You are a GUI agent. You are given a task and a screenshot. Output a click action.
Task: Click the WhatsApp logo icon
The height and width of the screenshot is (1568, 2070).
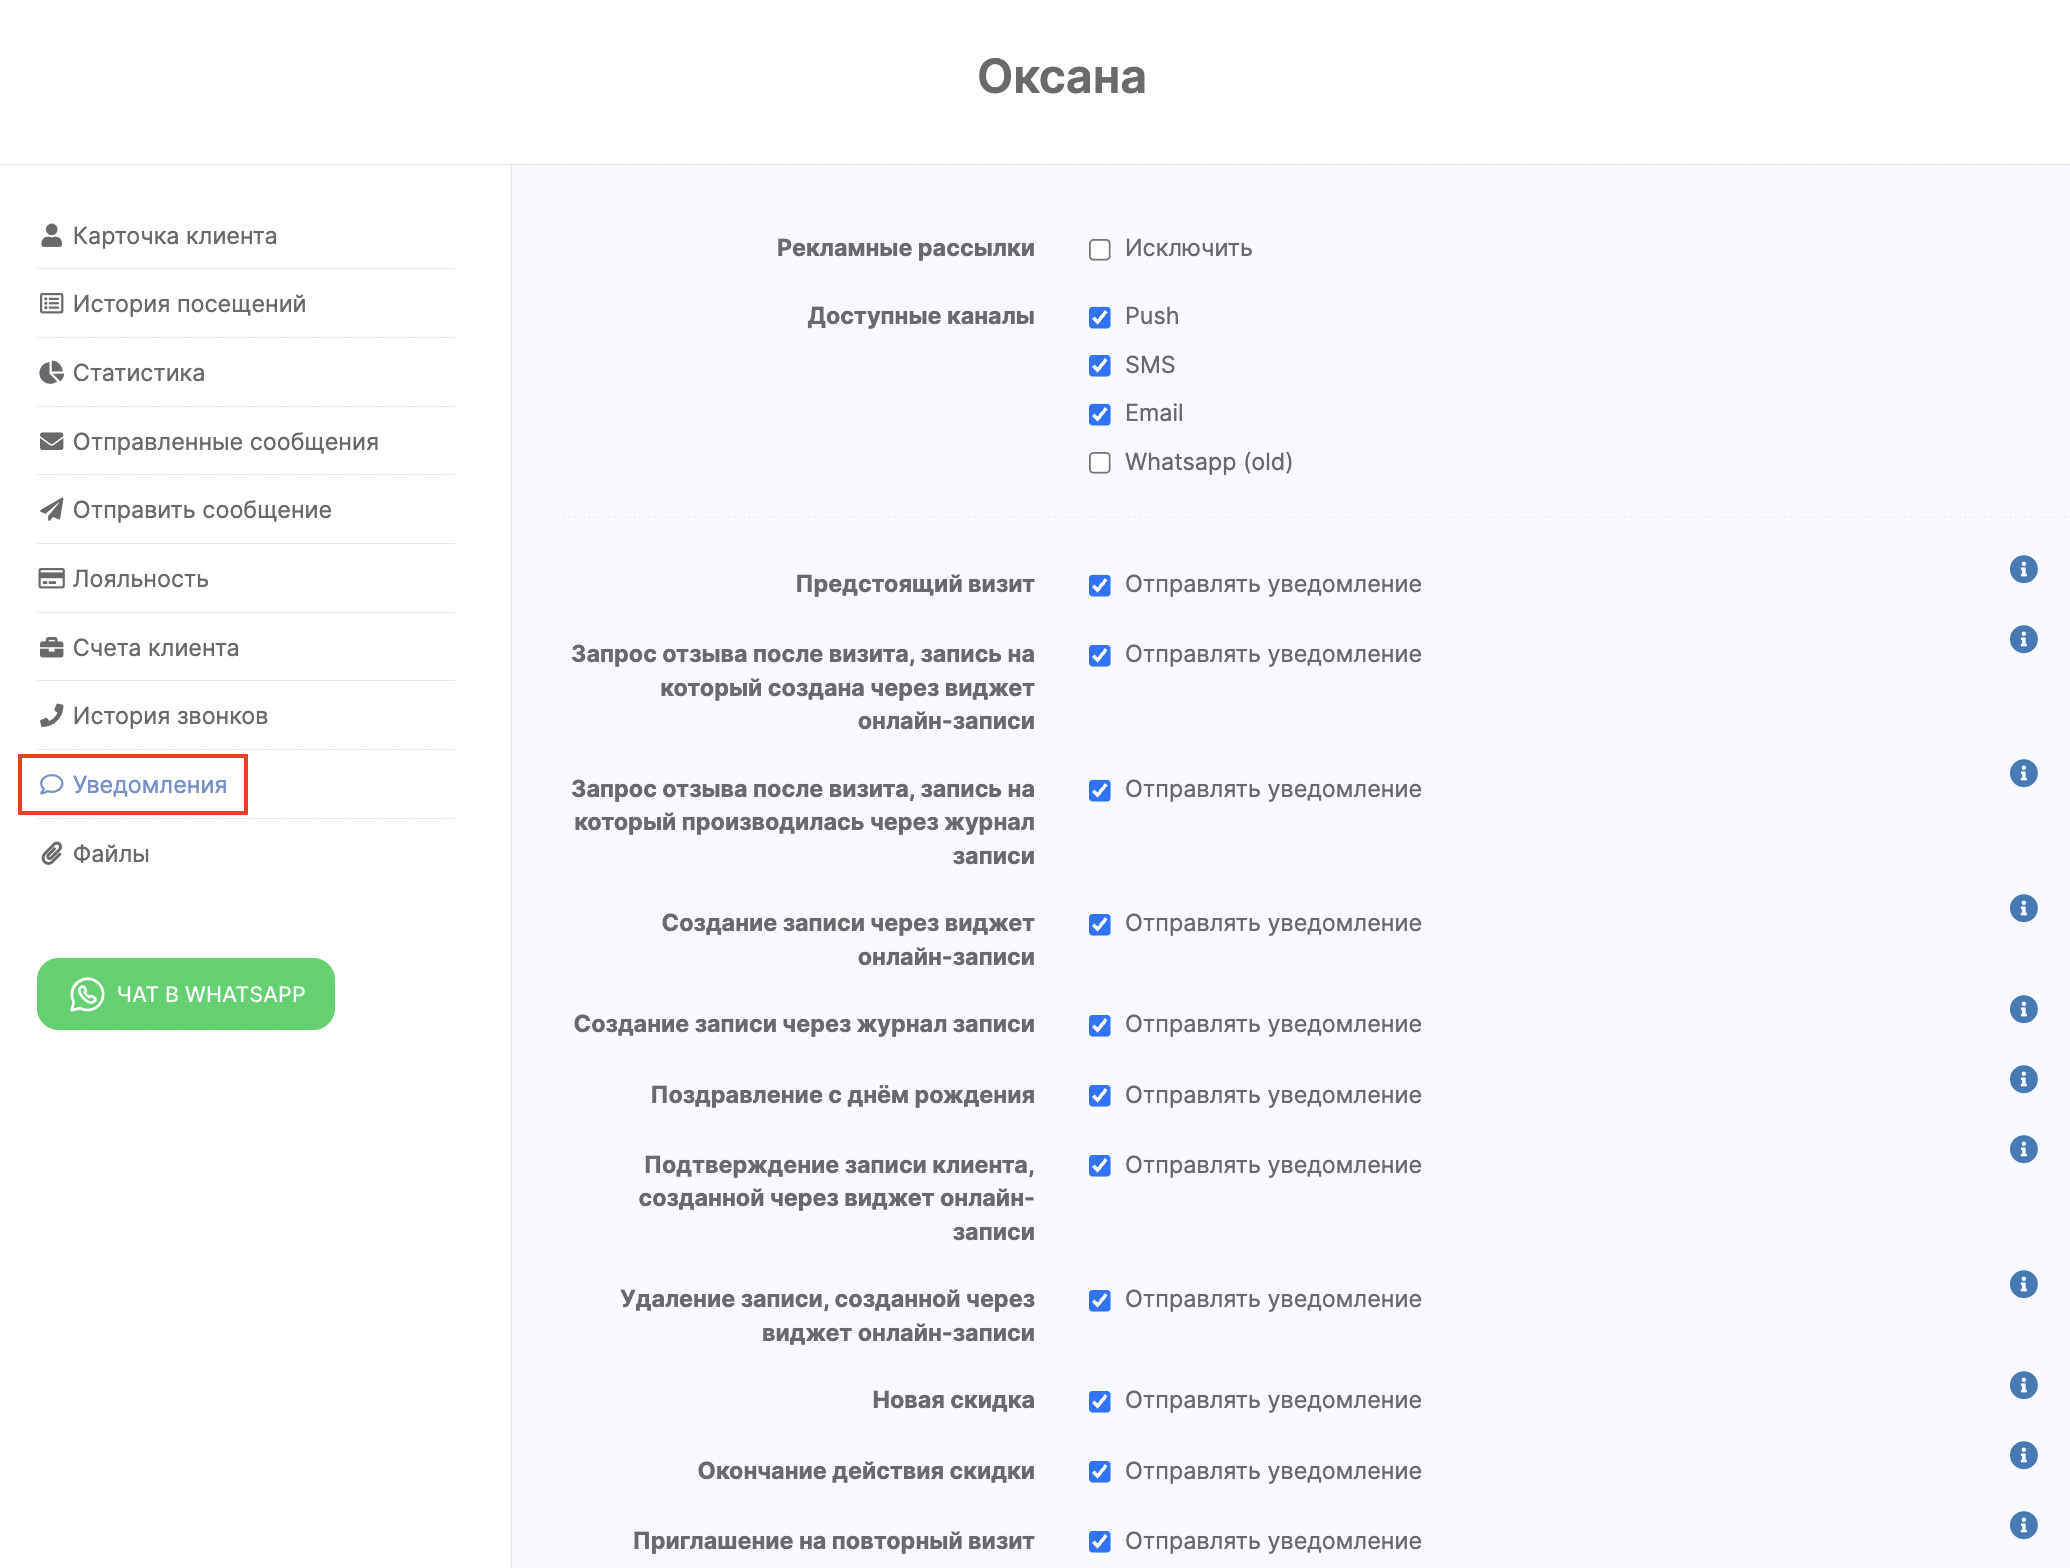click(87, 994)
